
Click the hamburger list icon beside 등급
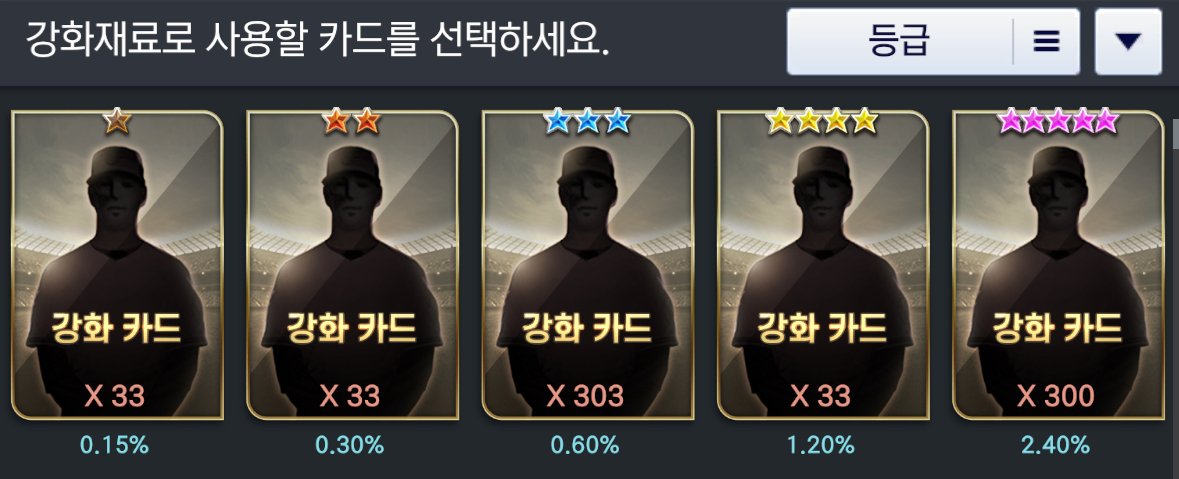point(1046,42)
